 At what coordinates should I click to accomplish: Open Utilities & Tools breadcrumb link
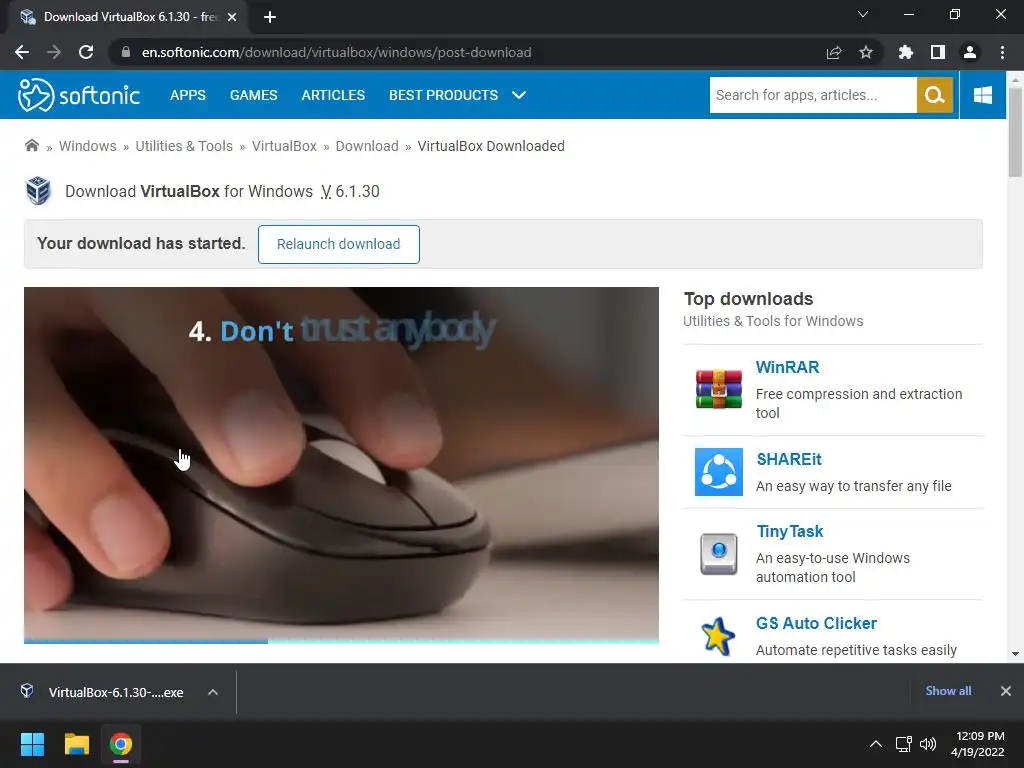coord(184,146)
